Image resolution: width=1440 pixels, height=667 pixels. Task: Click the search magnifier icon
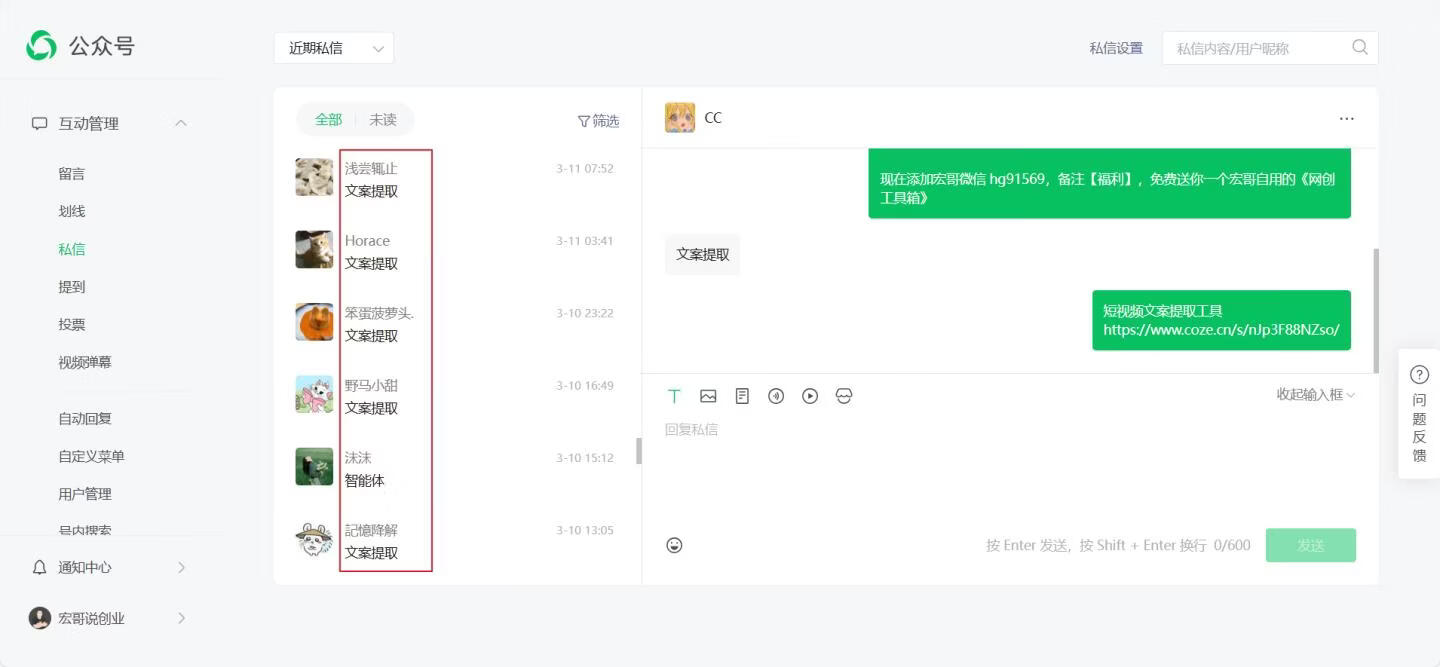(1359, 46)
